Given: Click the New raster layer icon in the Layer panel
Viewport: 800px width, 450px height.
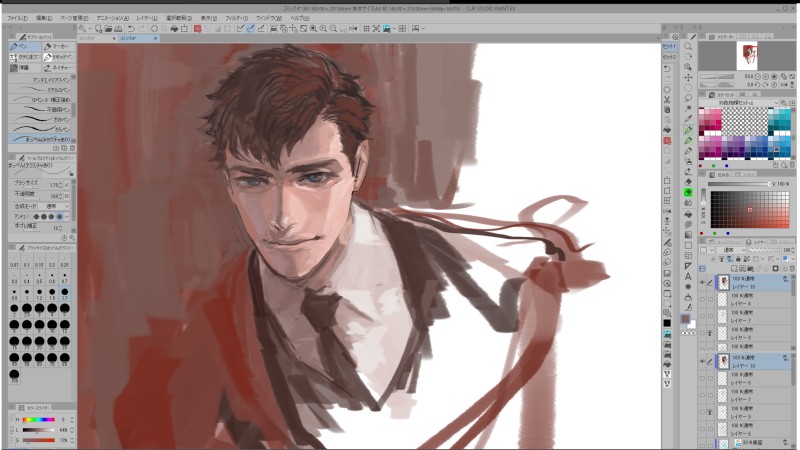Looking at the screenshot, I should [734, 268].
